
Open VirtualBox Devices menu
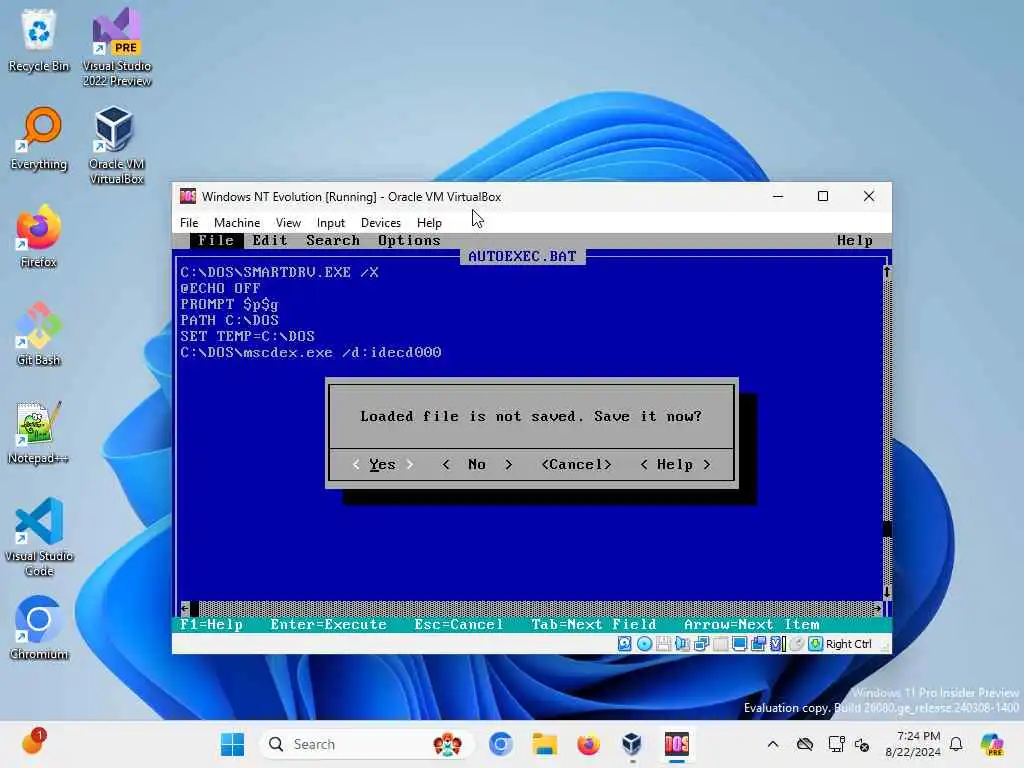381,223
